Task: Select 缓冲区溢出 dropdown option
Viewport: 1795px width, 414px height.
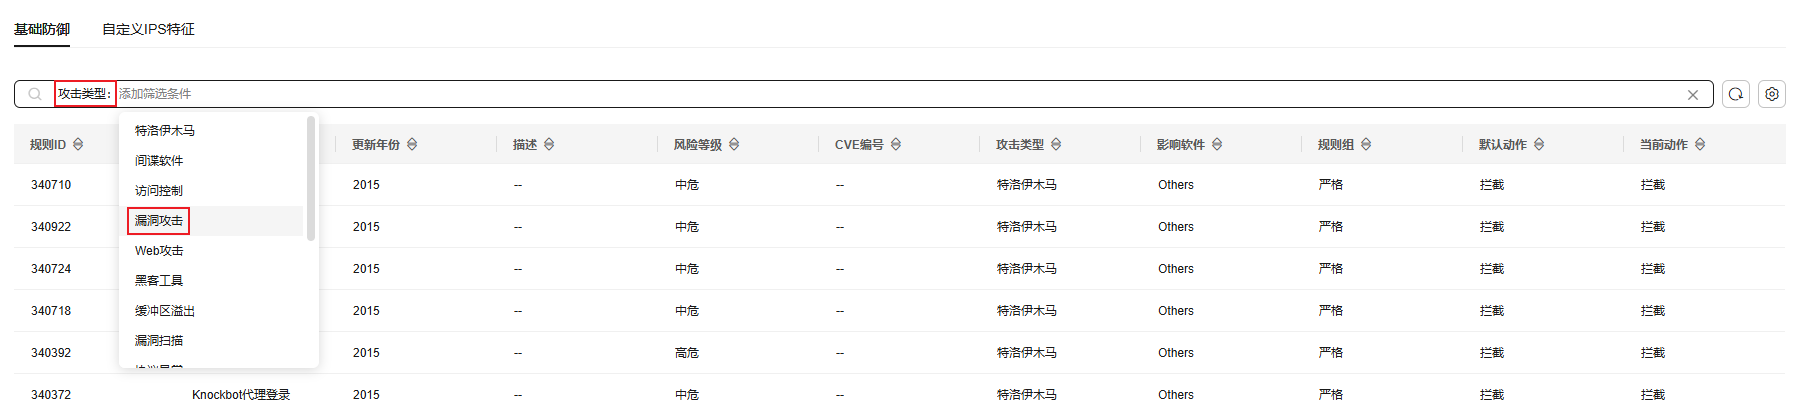Action: point(165,311)
